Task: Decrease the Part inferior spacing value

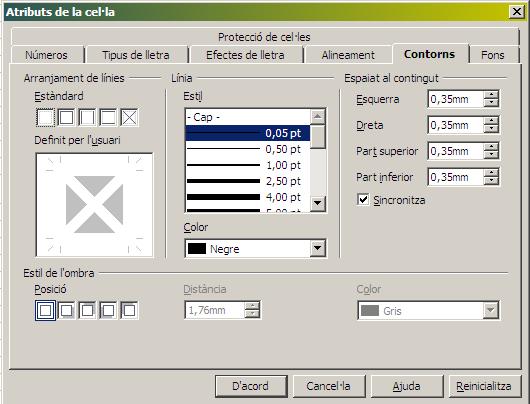Action: [x=491, y=181]
